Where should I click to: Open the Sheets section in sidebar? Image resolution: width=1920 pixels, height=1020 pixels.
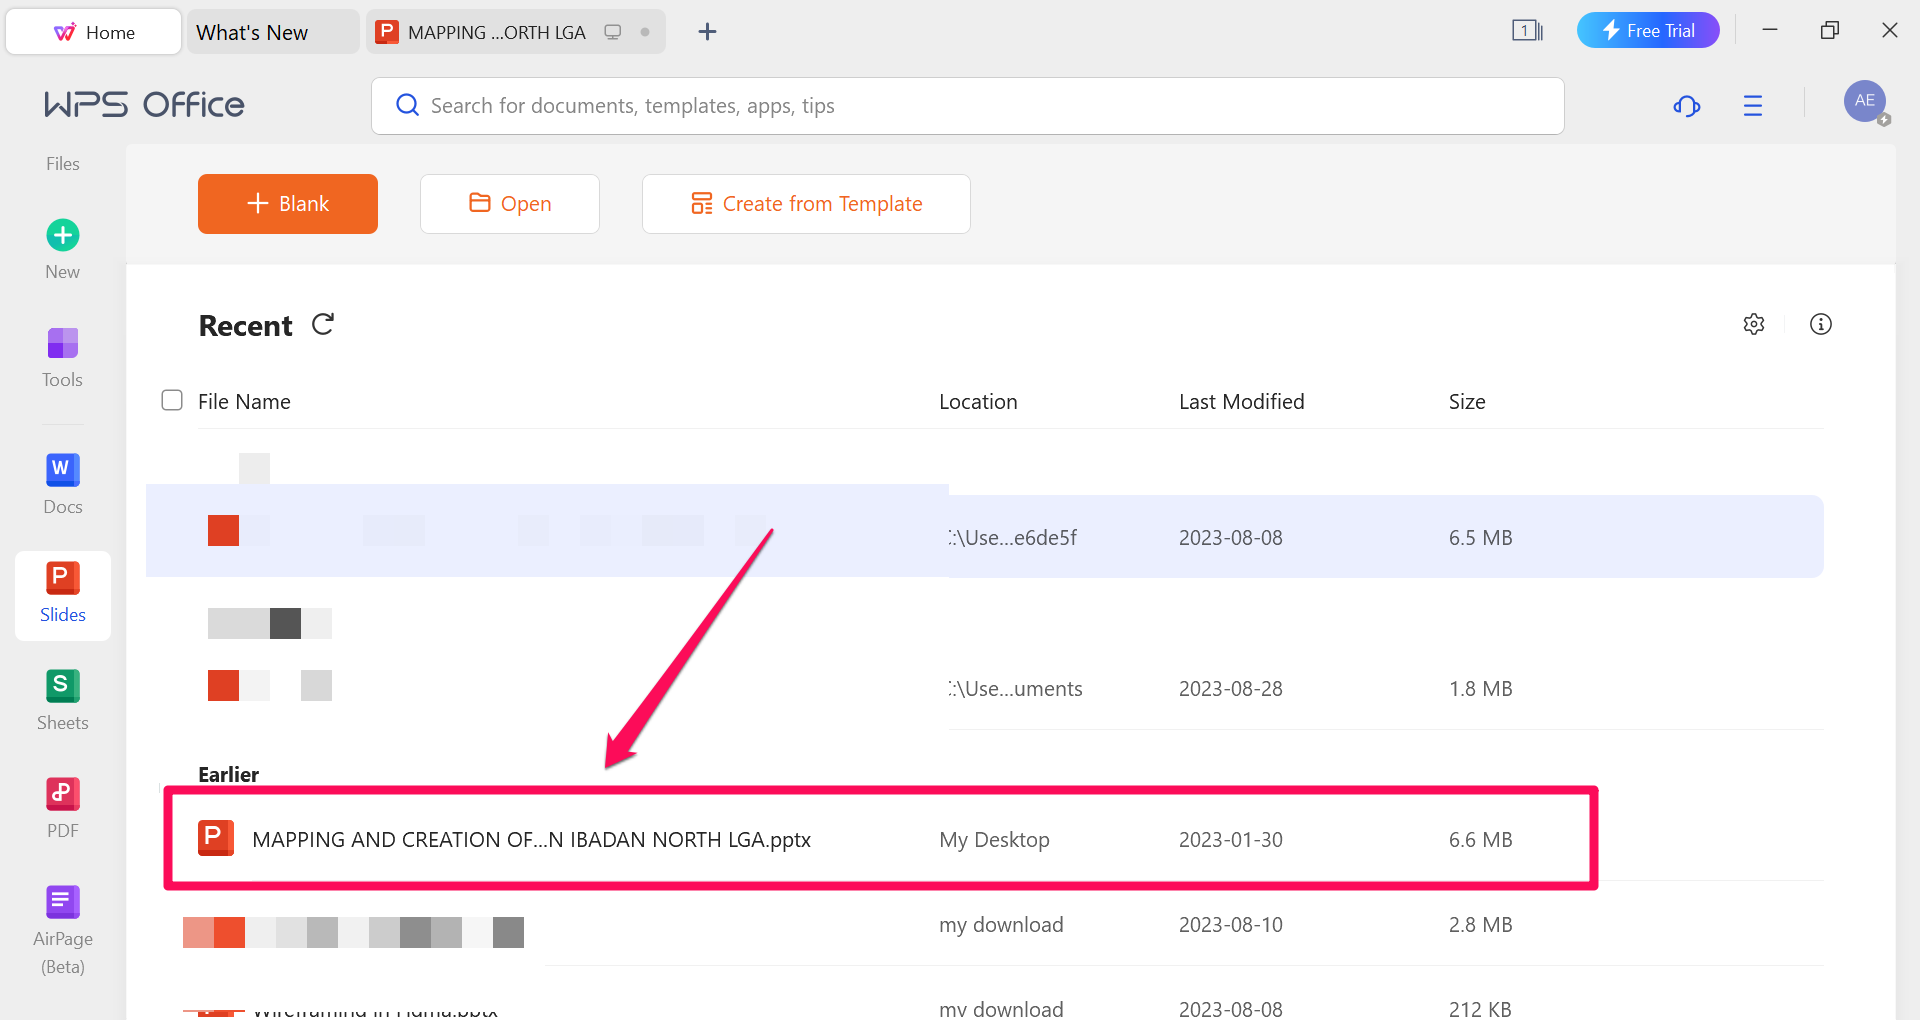(62, 700)
